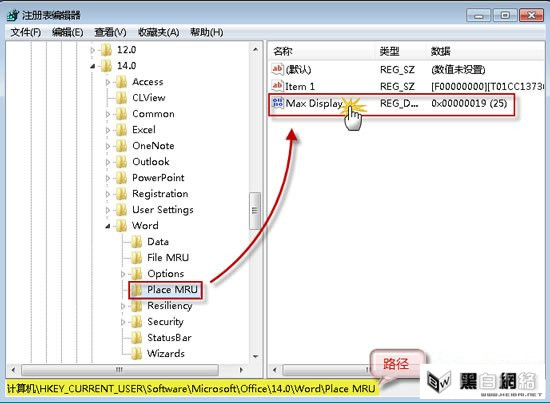Click the PowerPoint folder icon
Image resolution: width=550 pixels, height=403 pixels.
[121, 178]
